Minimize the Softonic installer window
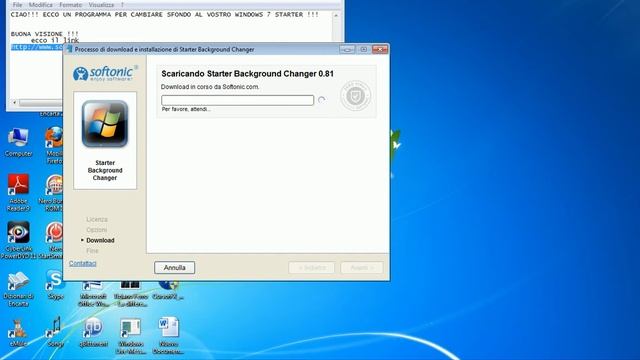 point(347,49)
